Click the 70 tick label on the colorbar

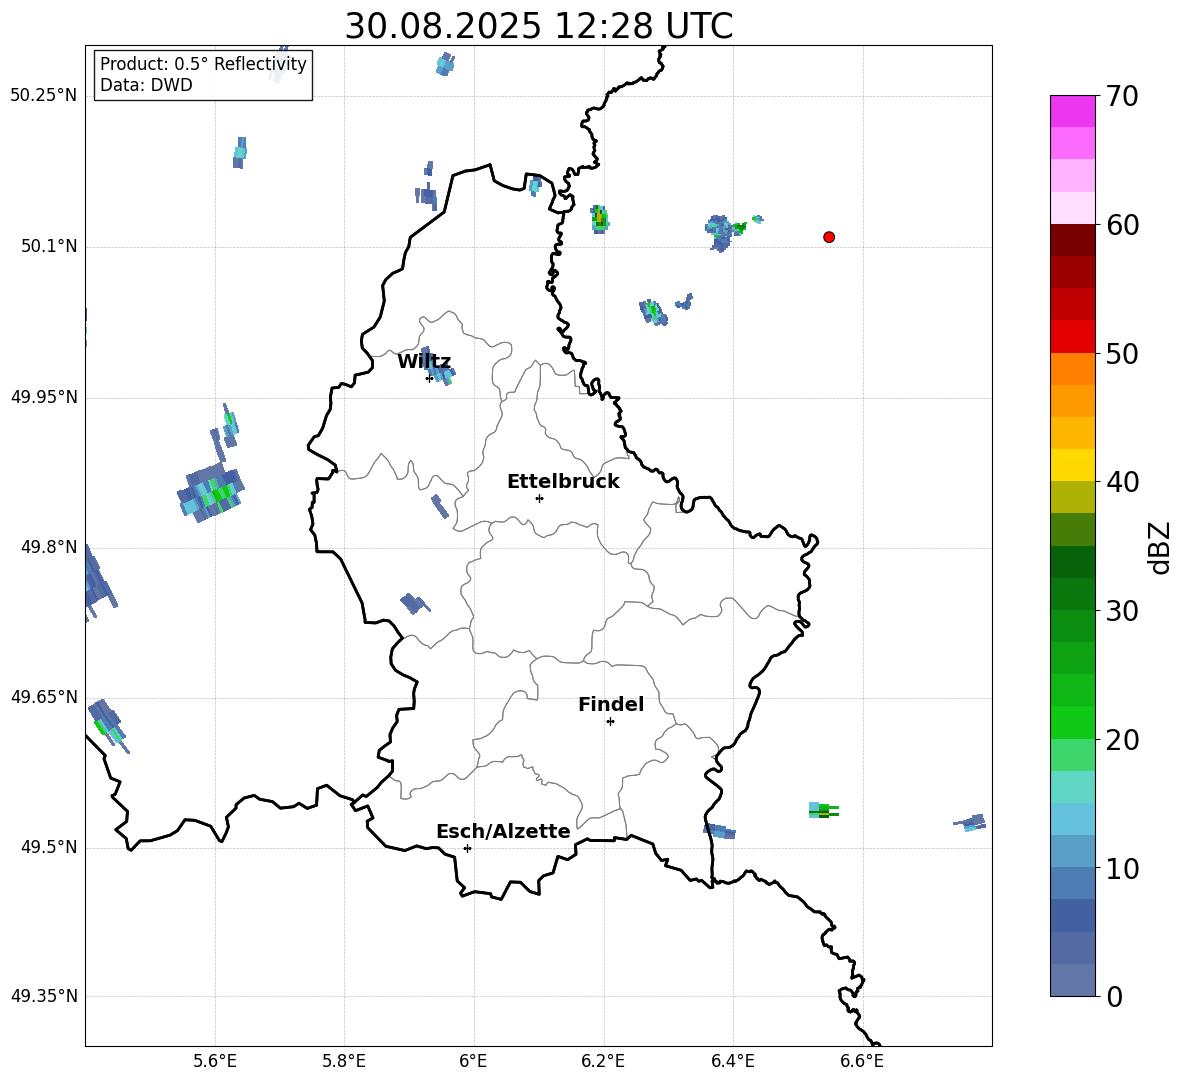point(1124,97)
